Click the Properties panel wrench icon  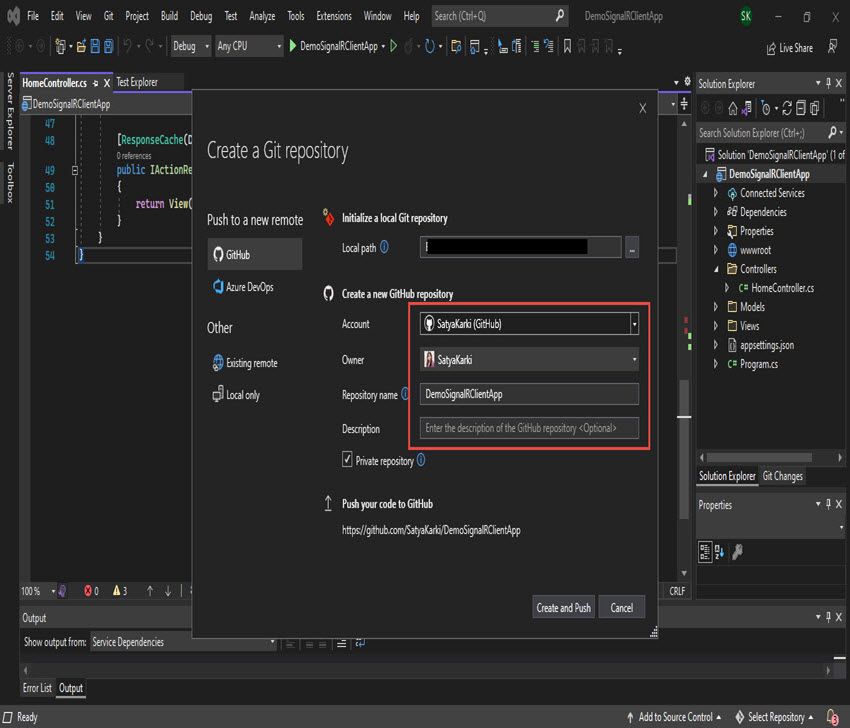coord(737,552)
